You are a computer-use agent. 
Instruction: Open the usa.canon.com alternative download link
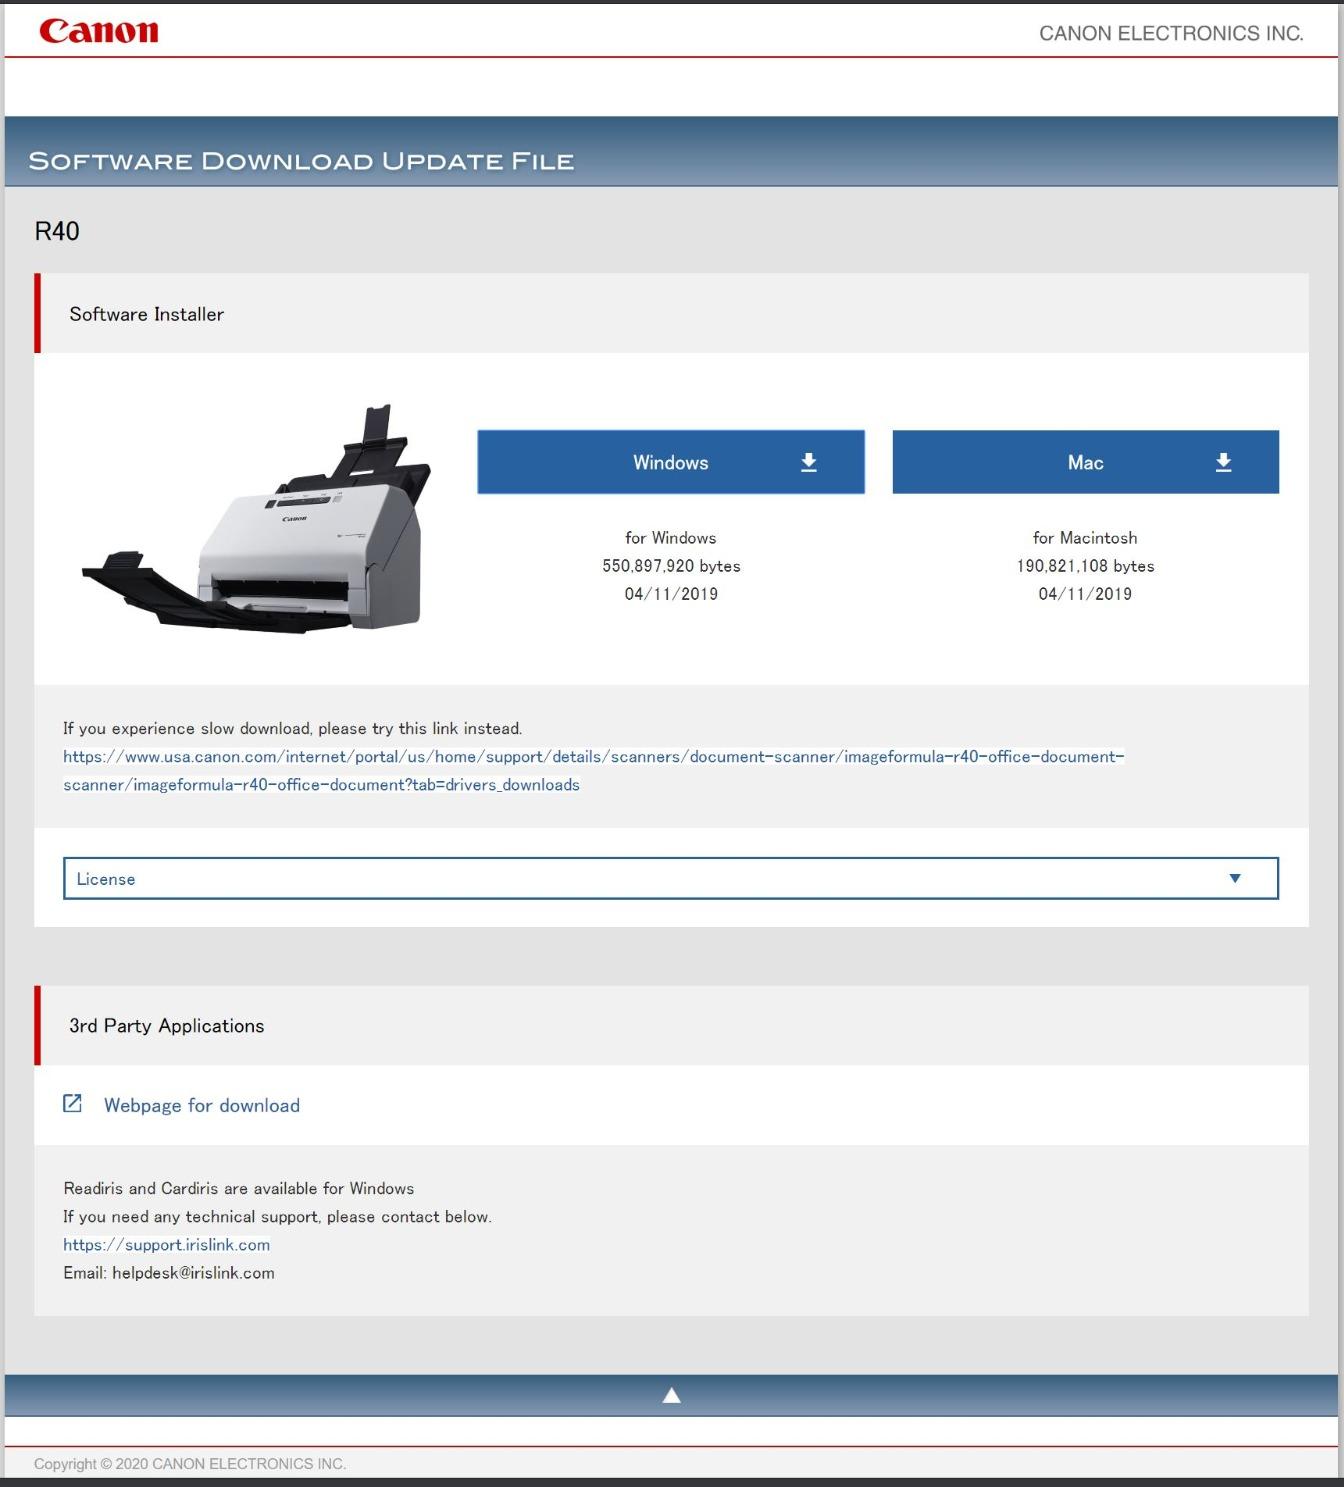[x=593, y=770]
